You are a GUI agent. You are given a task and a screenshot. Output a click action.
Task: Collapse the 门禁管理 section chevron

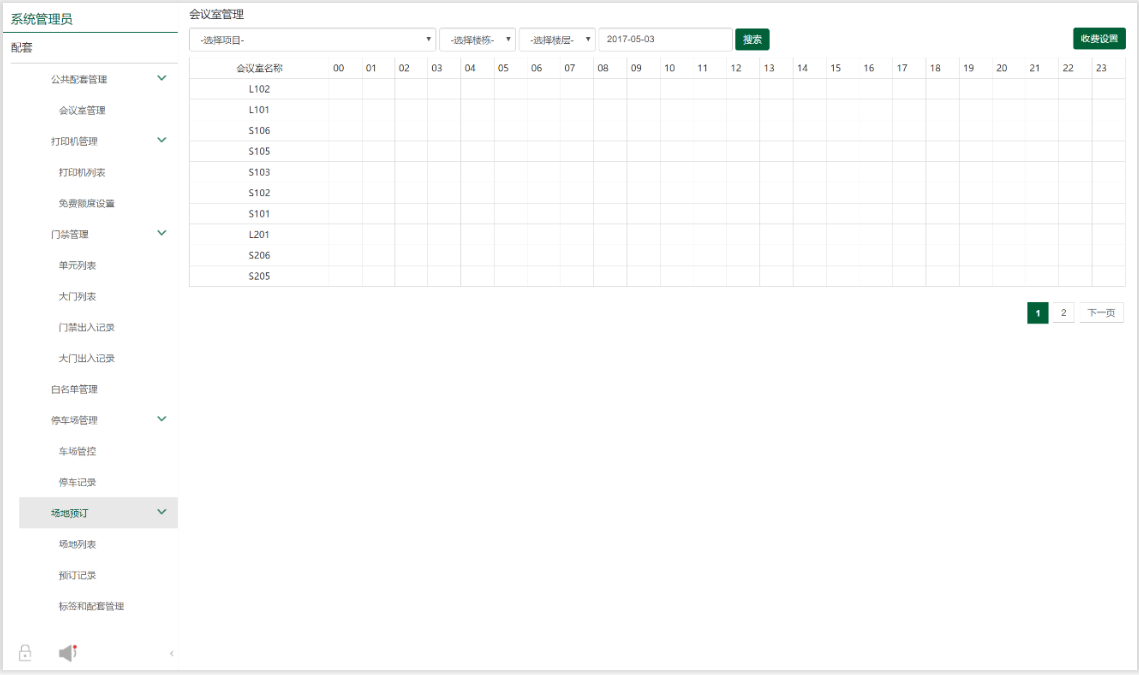click(x=162, y=233)
